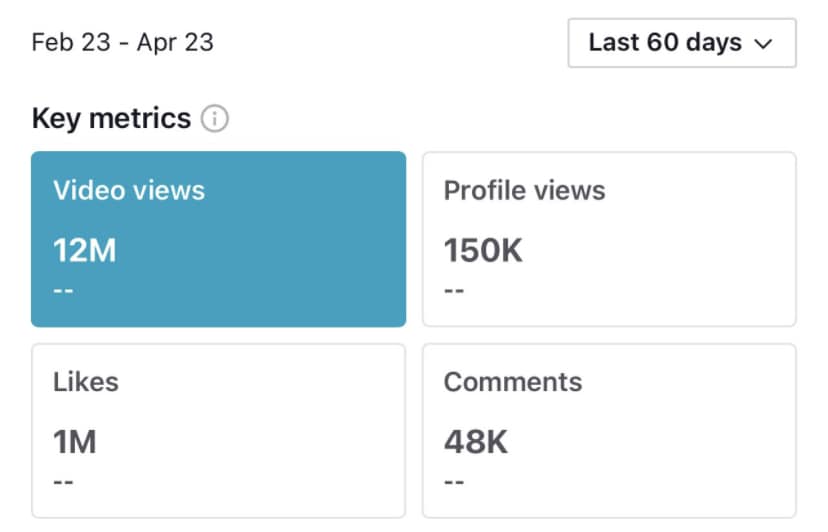Click the dash placeholder under 12M

tap(64, 291)
